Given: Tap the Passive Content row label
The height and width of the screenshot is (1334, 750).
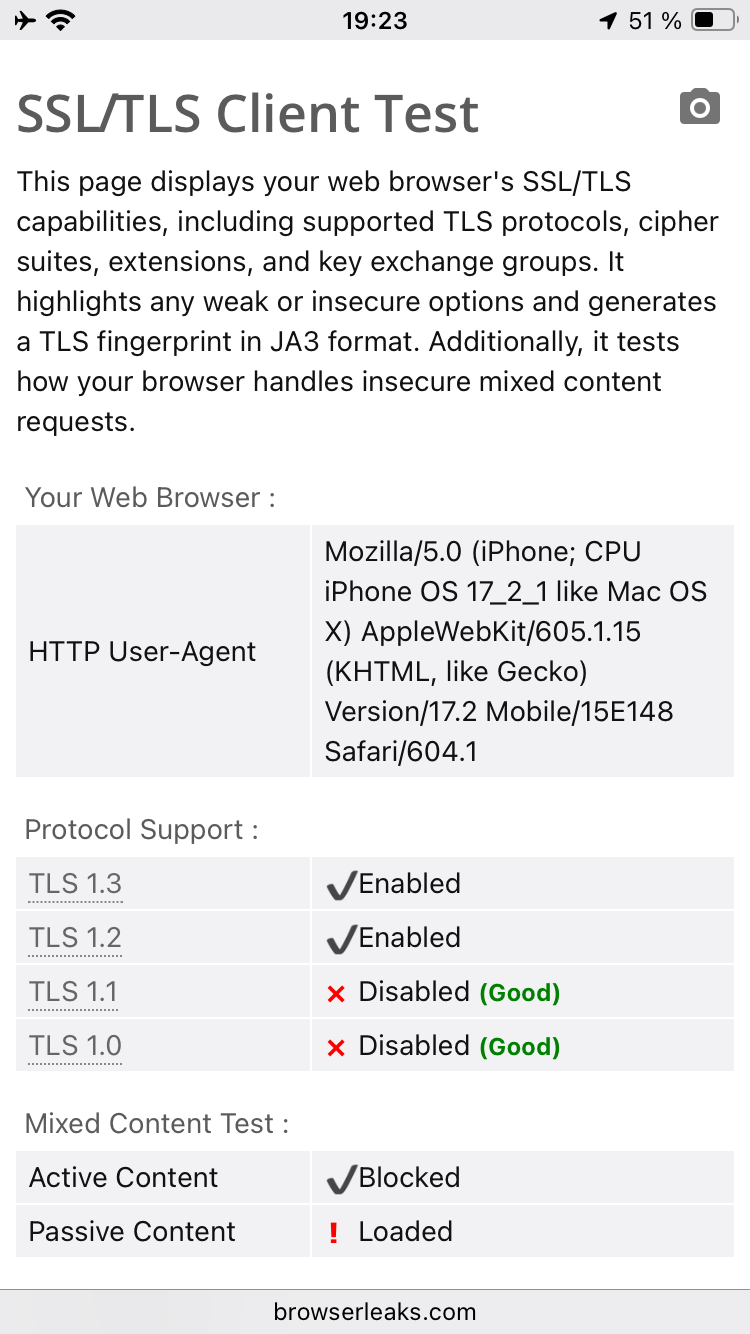Looking at the screenshot, I should point(132,1231).
